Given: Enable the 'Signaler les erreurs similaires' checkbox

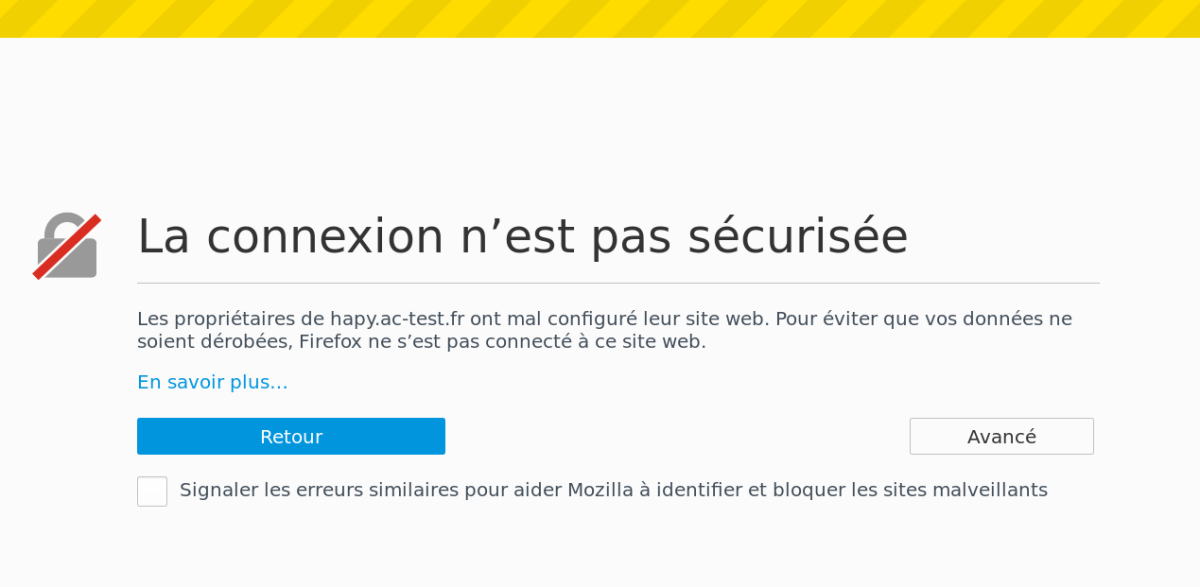Looking at the screenshot, I should click(152, 491).
